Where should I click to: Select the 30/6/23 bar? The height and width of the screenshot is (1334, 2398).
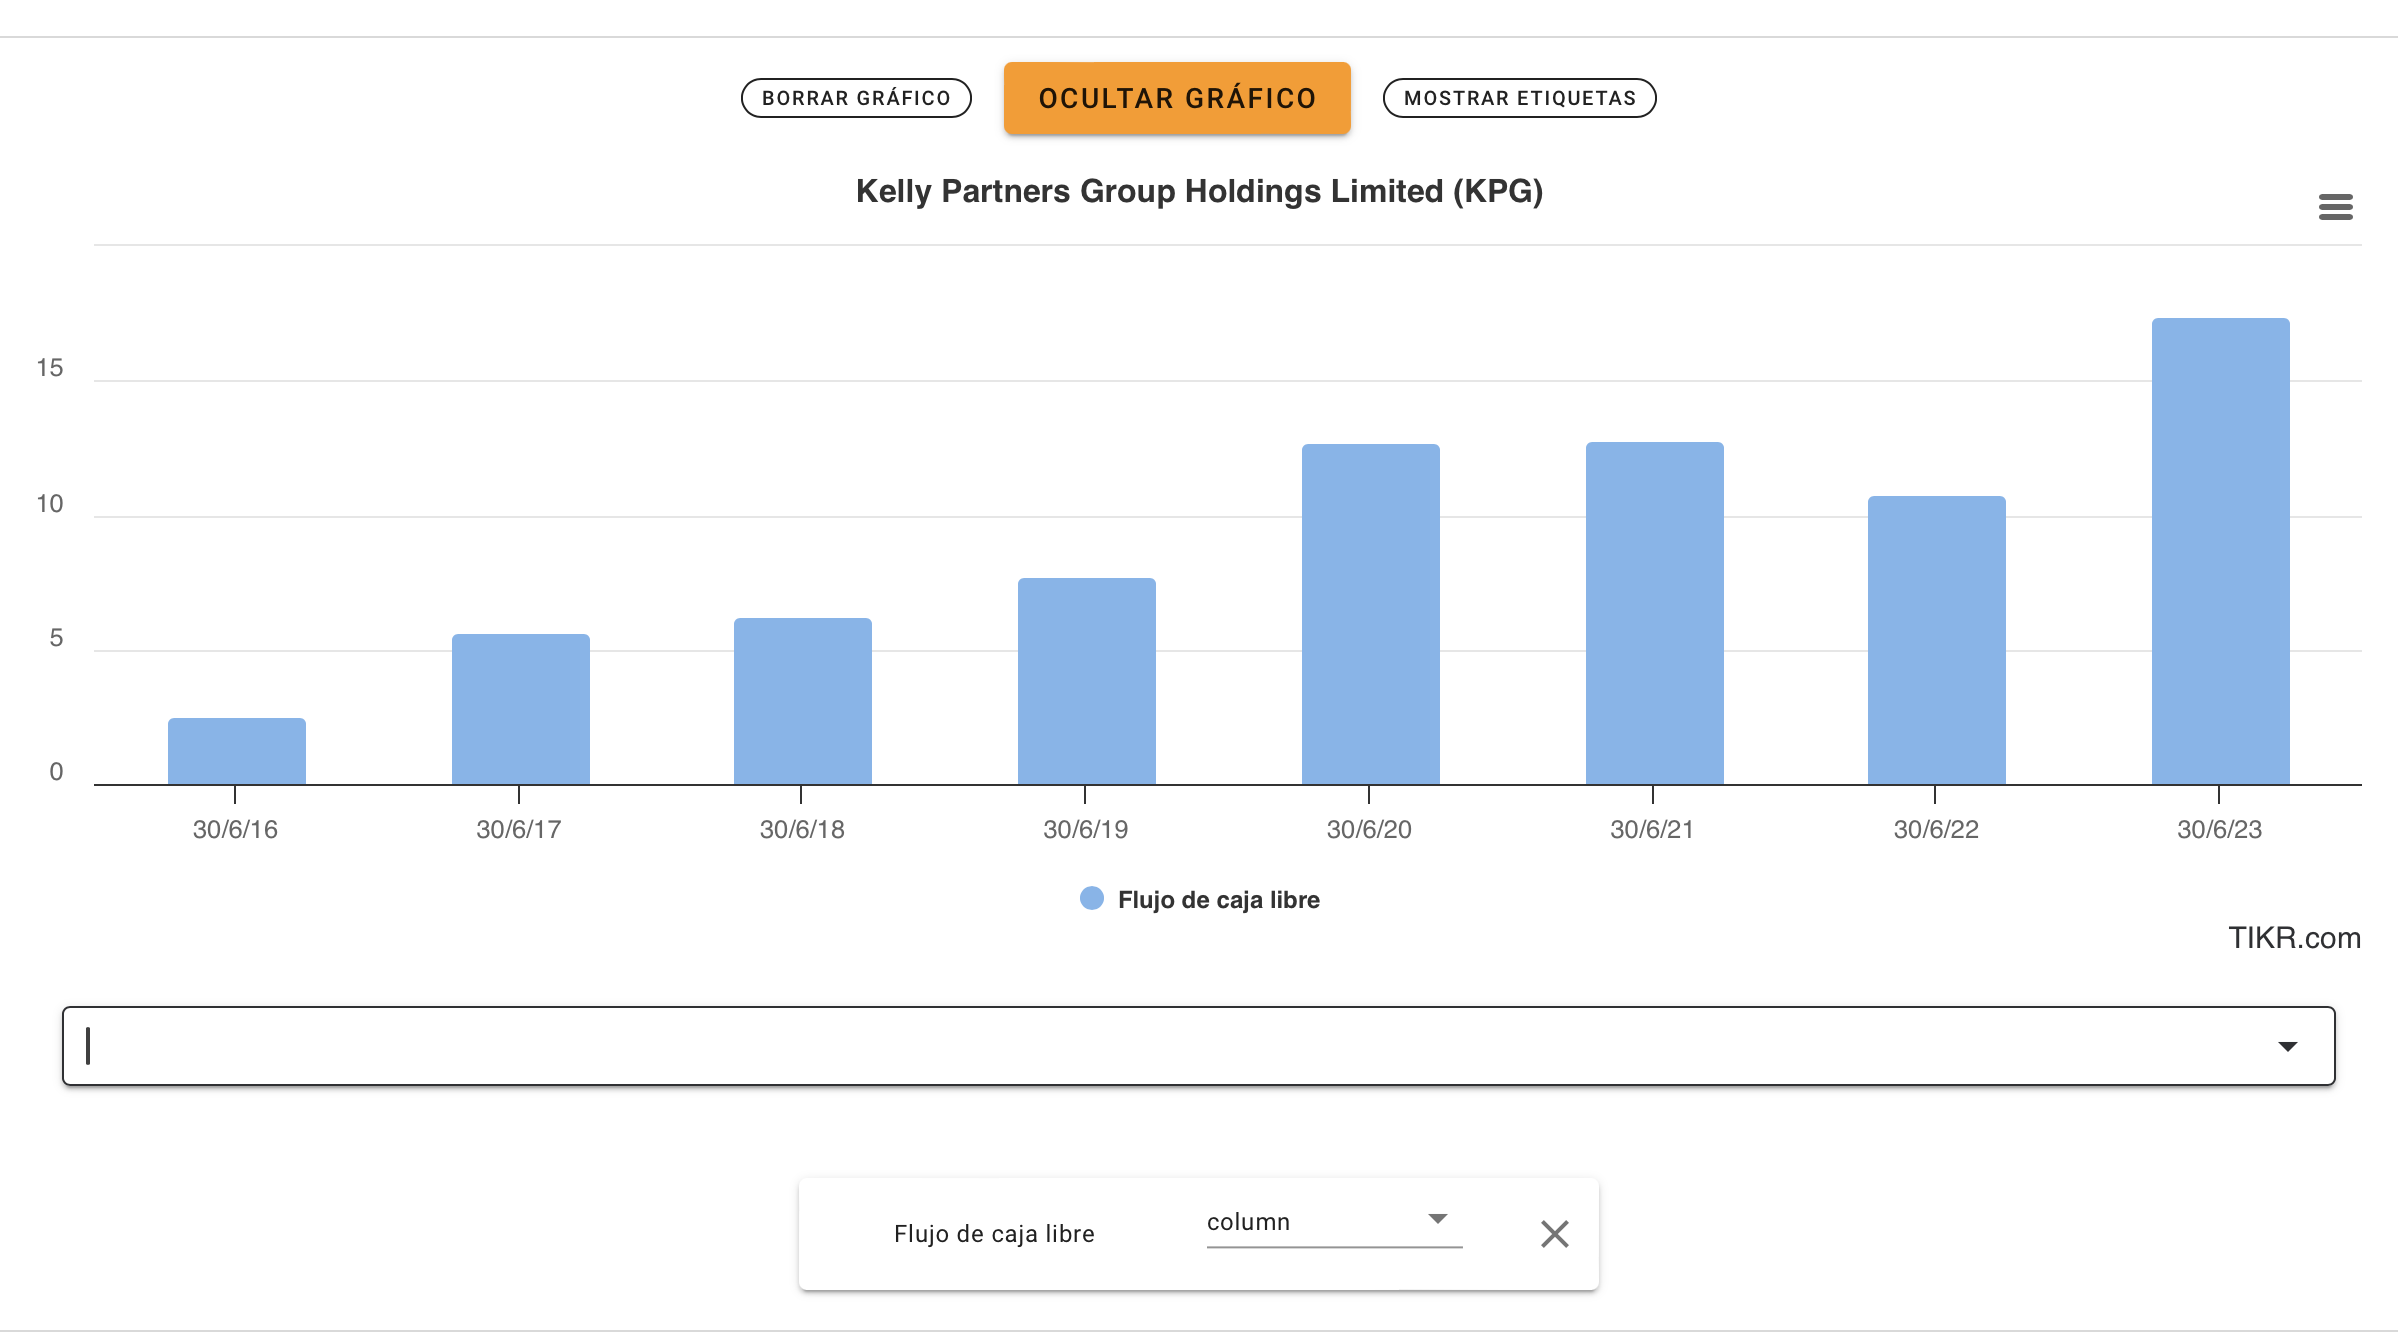[2220, 550]
